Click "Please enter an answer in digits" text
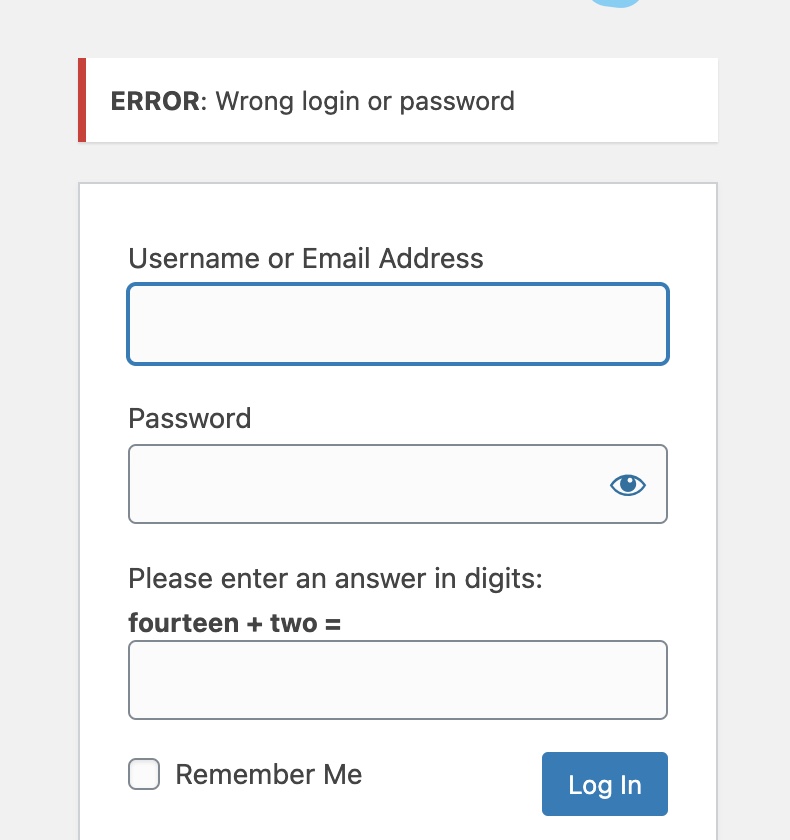The image size is (790, 840). 335,578
